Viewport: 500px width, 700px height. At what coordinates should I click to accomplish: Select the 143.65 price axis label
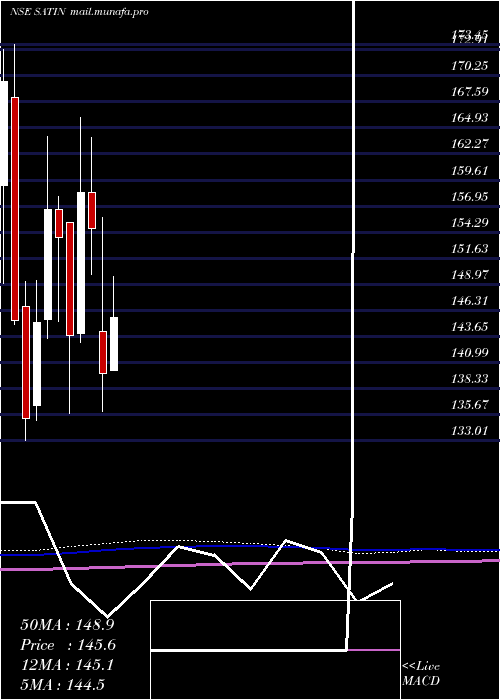[x=470, y=327]
